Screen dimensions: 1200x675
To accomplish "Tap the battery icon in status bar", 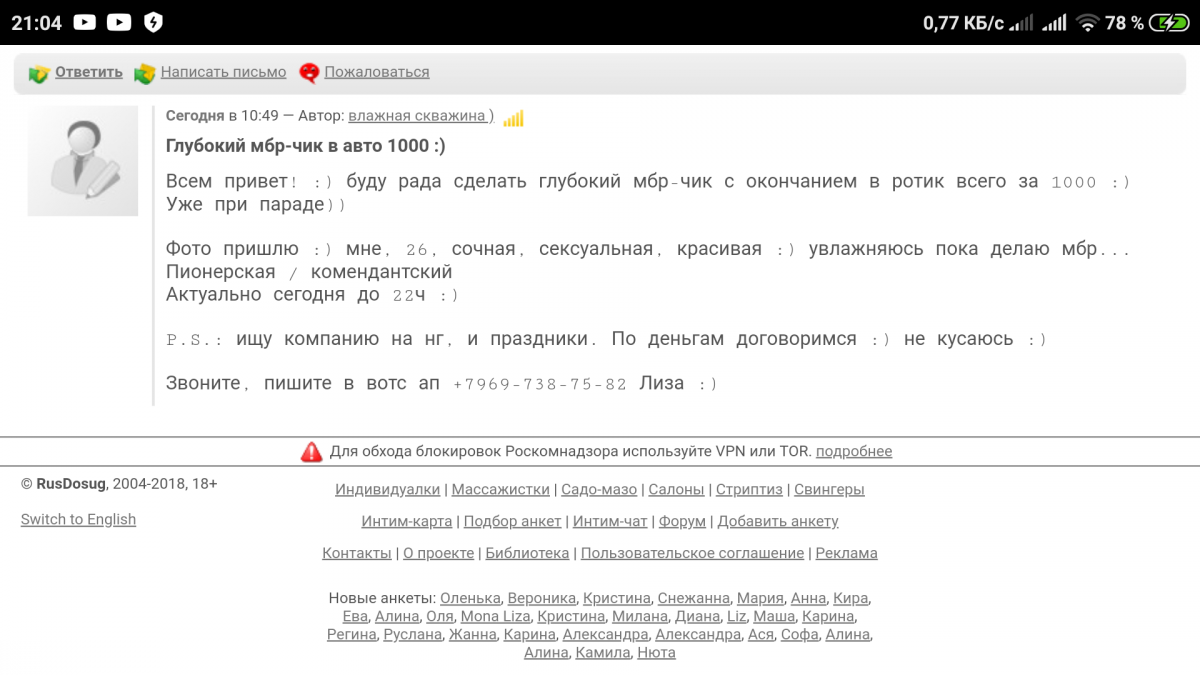I will coord(1168,22).
